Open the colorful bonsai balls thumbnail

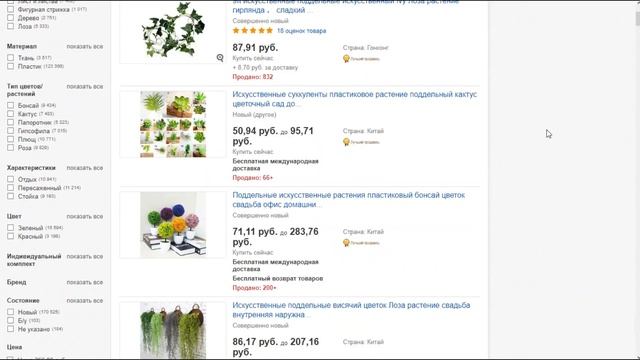point(173,224)
